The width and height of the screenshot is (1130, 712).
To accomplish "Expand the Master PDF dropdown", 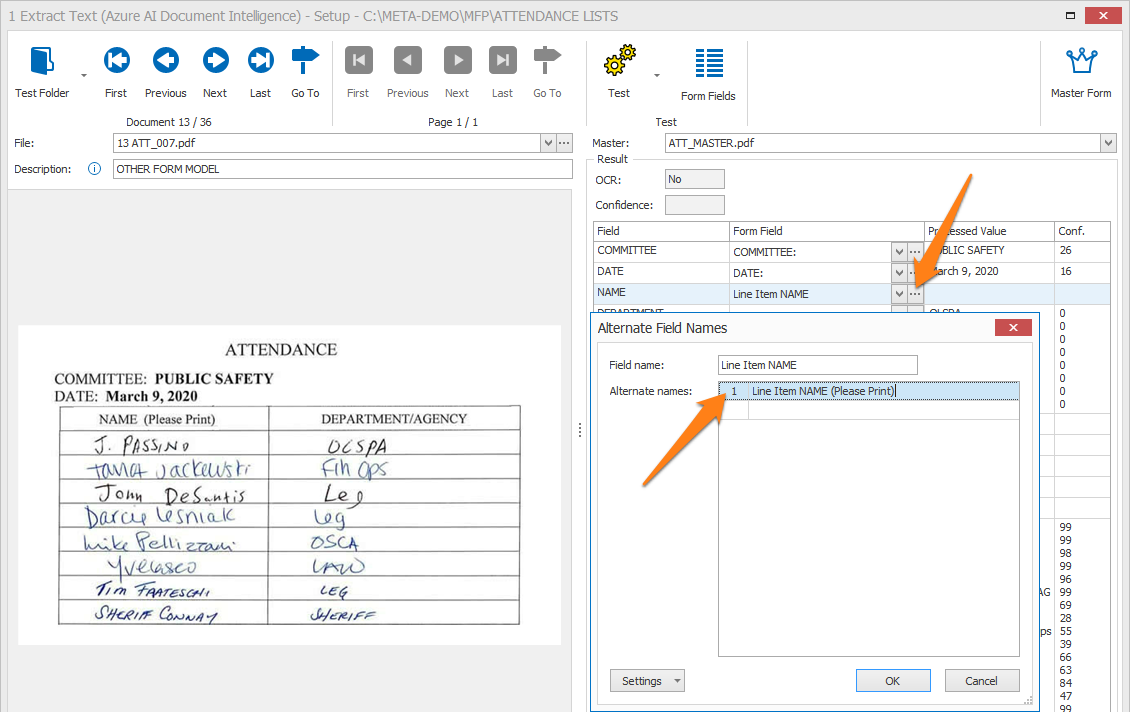I will tap(1108, 143).
